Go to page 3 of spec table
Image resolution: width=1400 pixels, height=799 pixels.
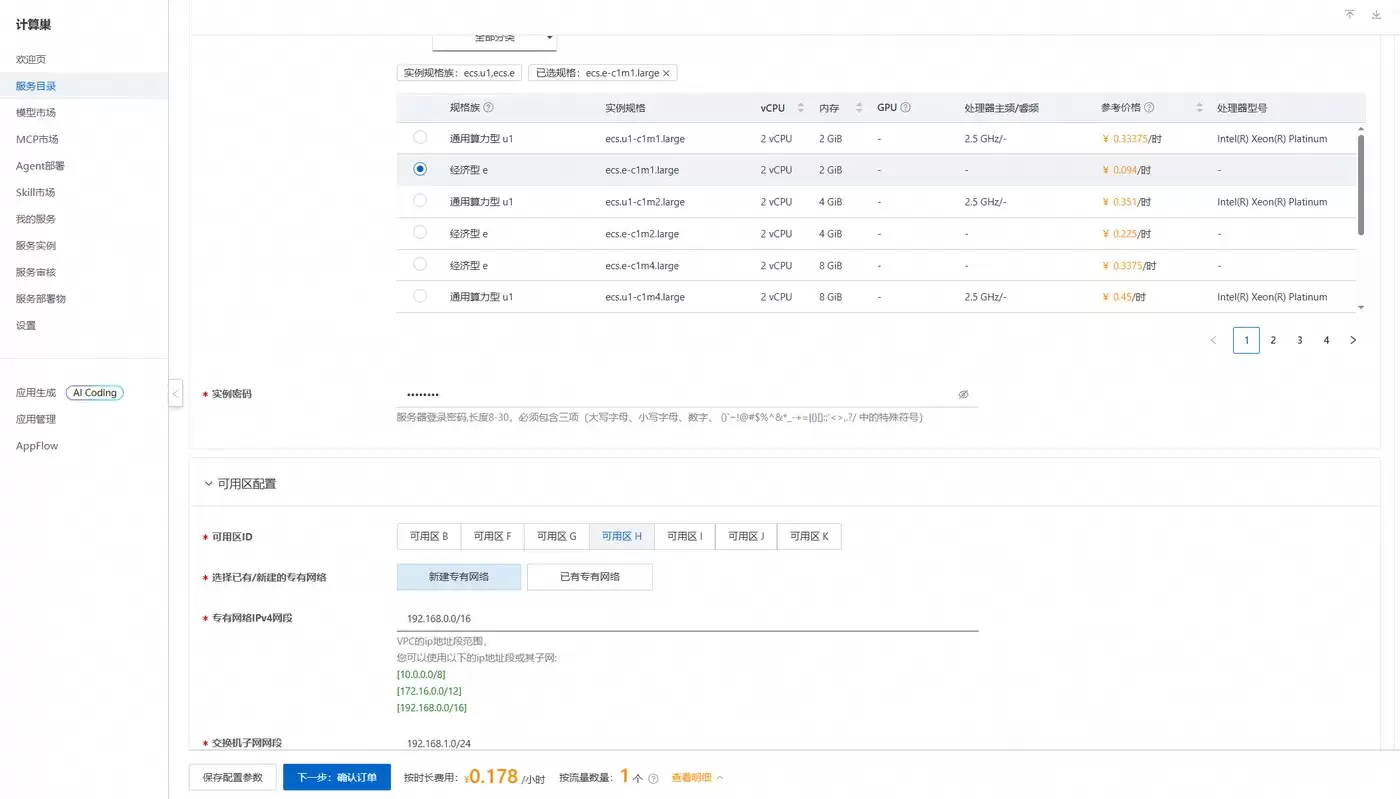pos(1300,340)
